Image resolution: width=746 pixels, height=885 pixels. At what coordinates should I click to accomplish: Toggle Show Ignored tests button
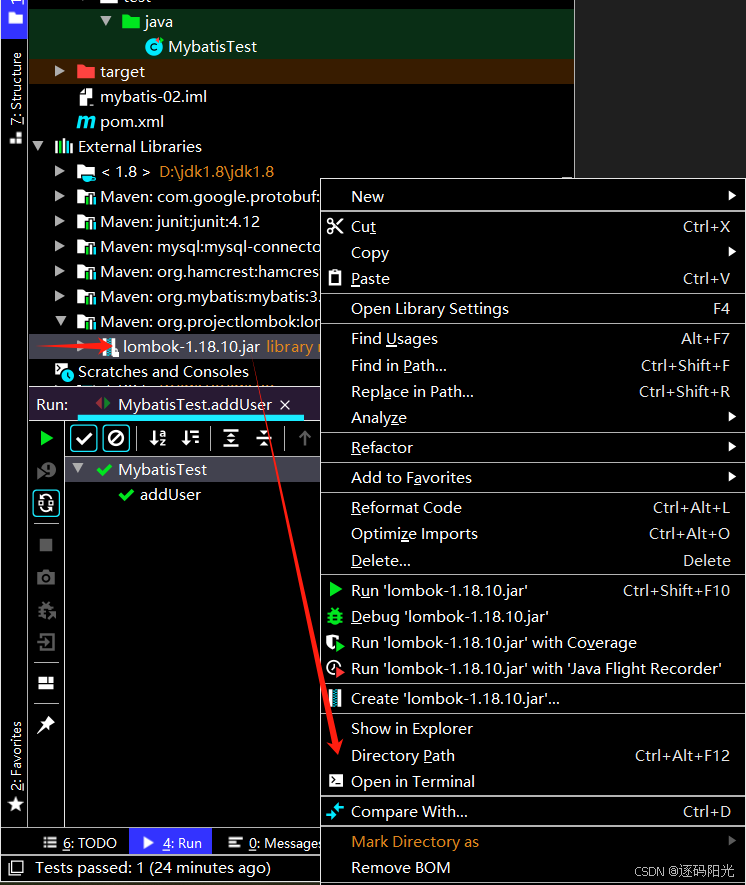pos(116,438)
